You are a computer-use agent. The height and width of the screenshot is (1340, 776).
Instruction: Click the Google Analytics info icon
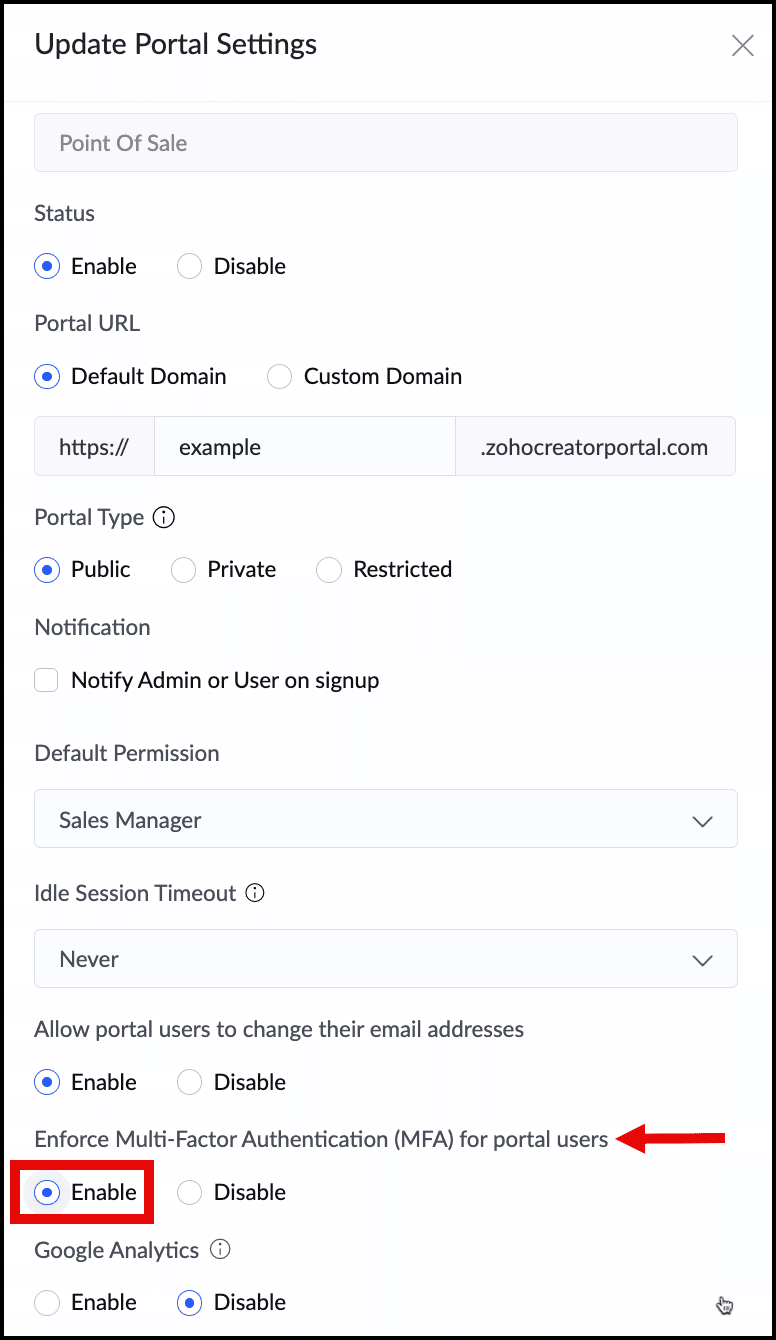(221, 1249)
